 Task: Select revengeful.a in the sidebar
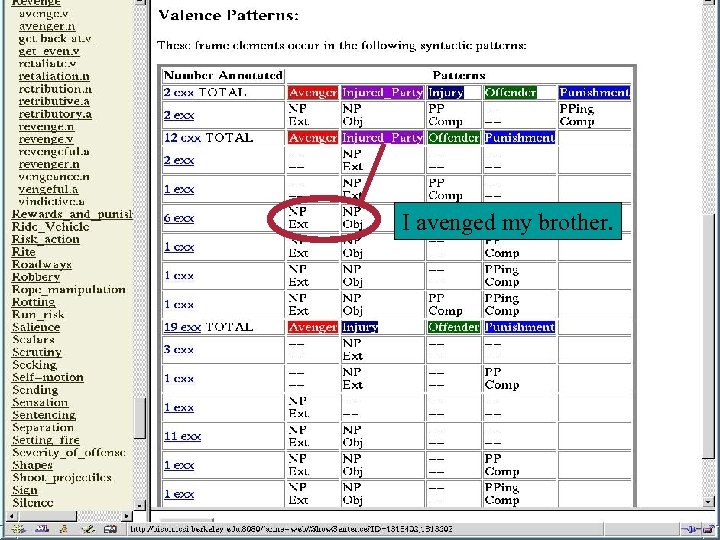pos(54,152)
